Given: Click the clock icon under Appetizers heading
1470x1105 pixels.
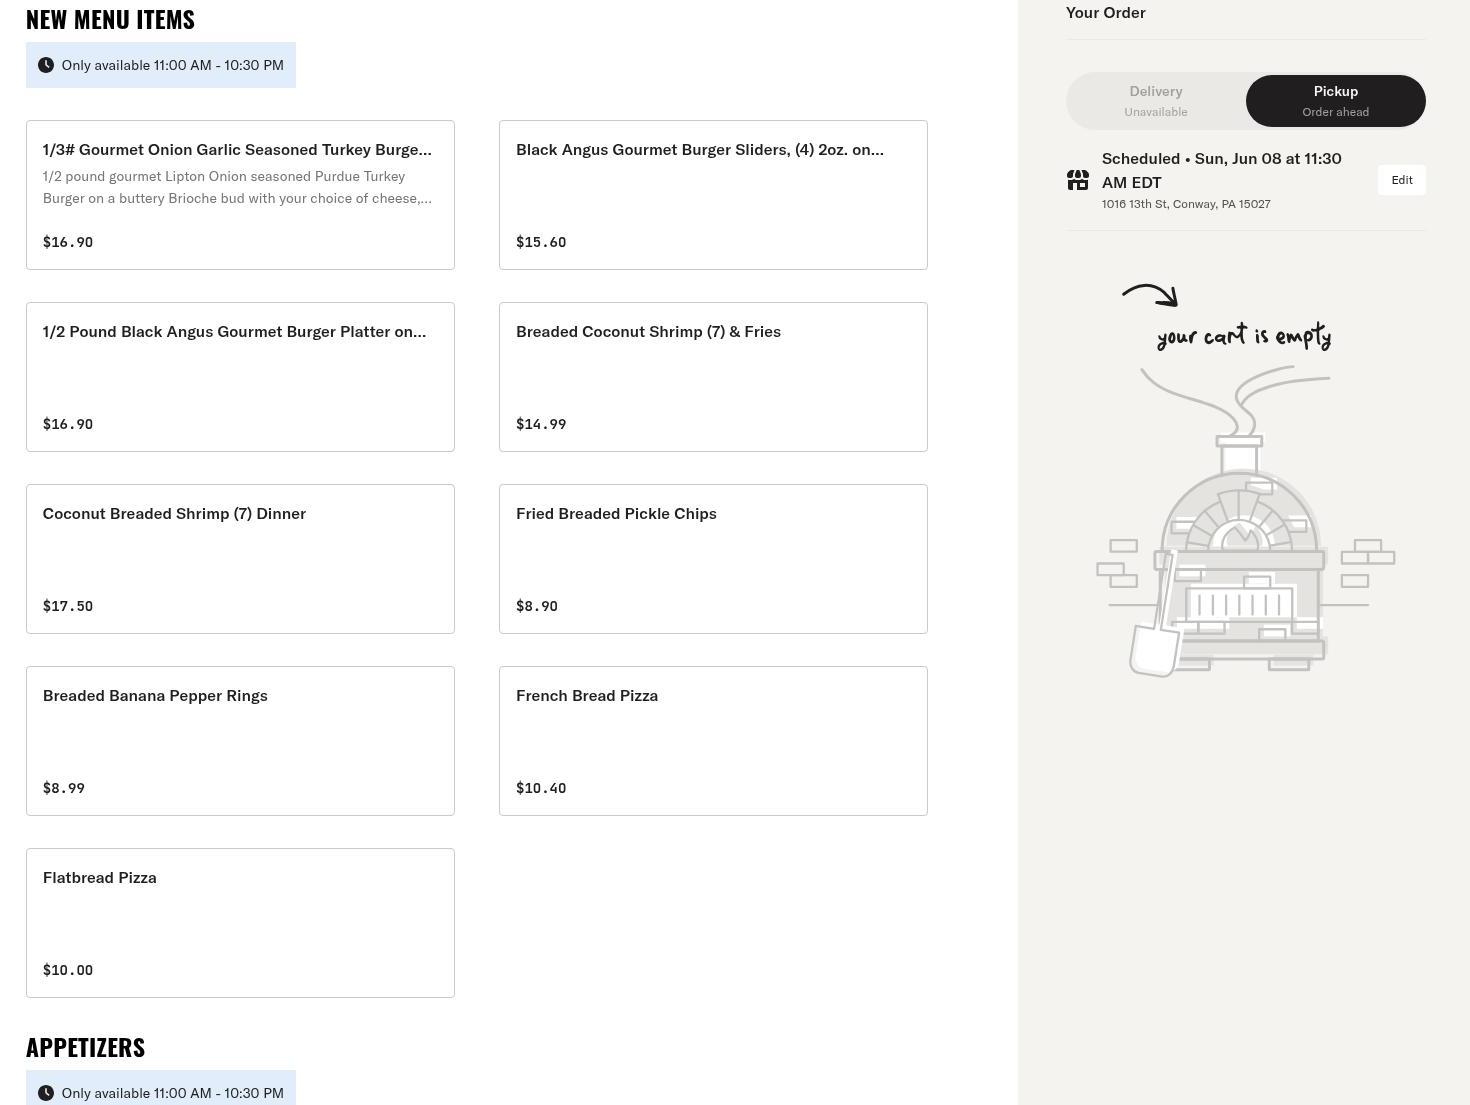Looking at the screenshot, I should pyautogui.click(x=46, y=1093).
